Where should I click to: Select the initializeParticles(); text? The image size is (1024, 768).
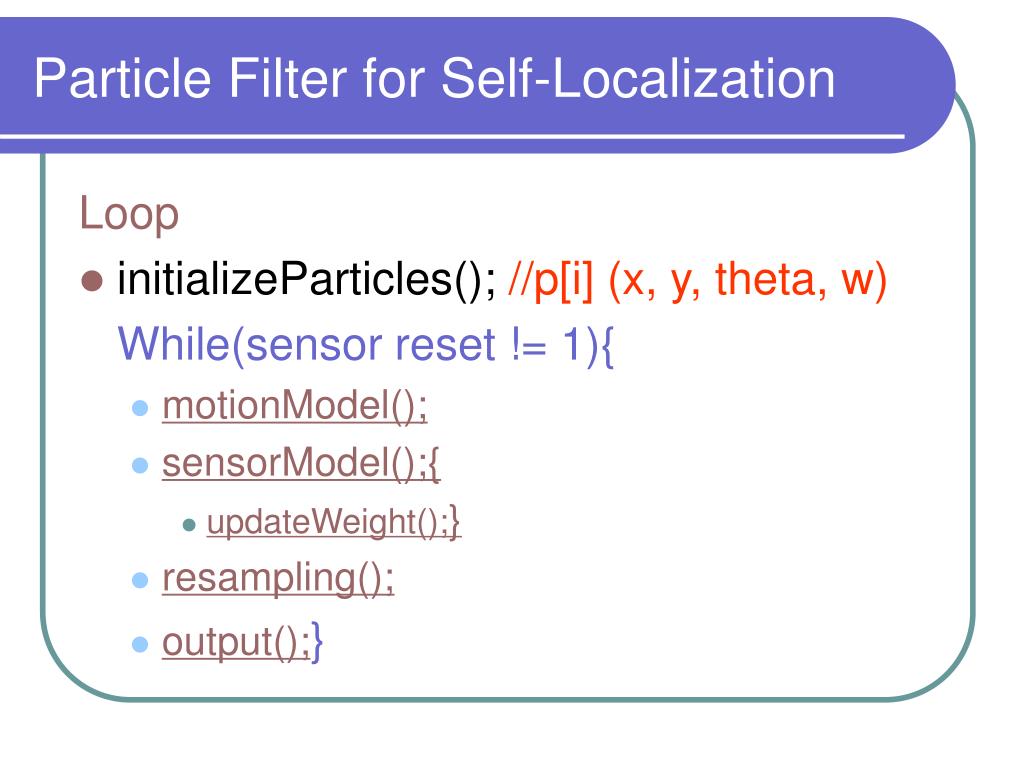307,281
